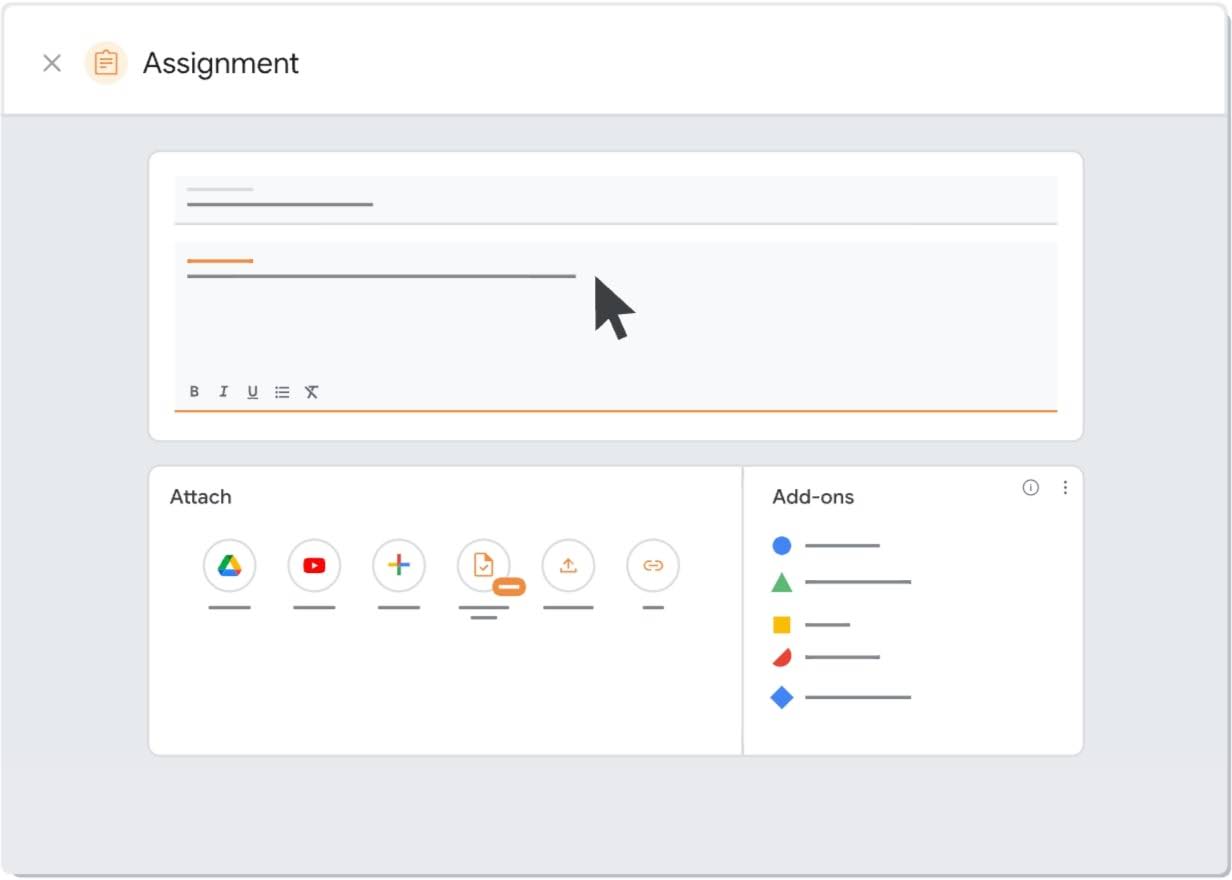Attach a link to the assignment
Viewport: 1232px width, 880px height.
tap(653, 566)
